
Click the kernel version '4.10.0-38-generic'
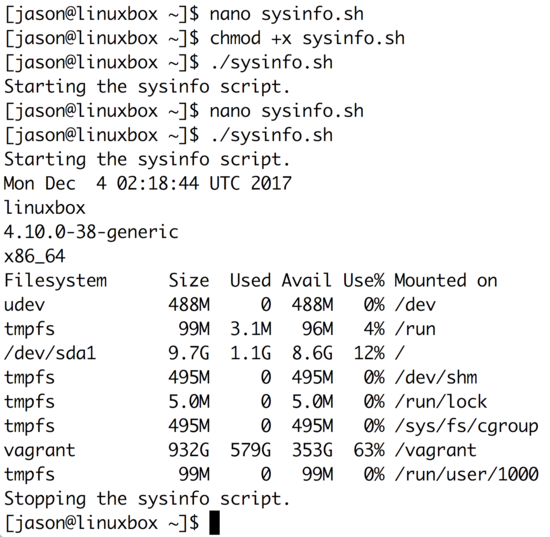pos(91,232)
